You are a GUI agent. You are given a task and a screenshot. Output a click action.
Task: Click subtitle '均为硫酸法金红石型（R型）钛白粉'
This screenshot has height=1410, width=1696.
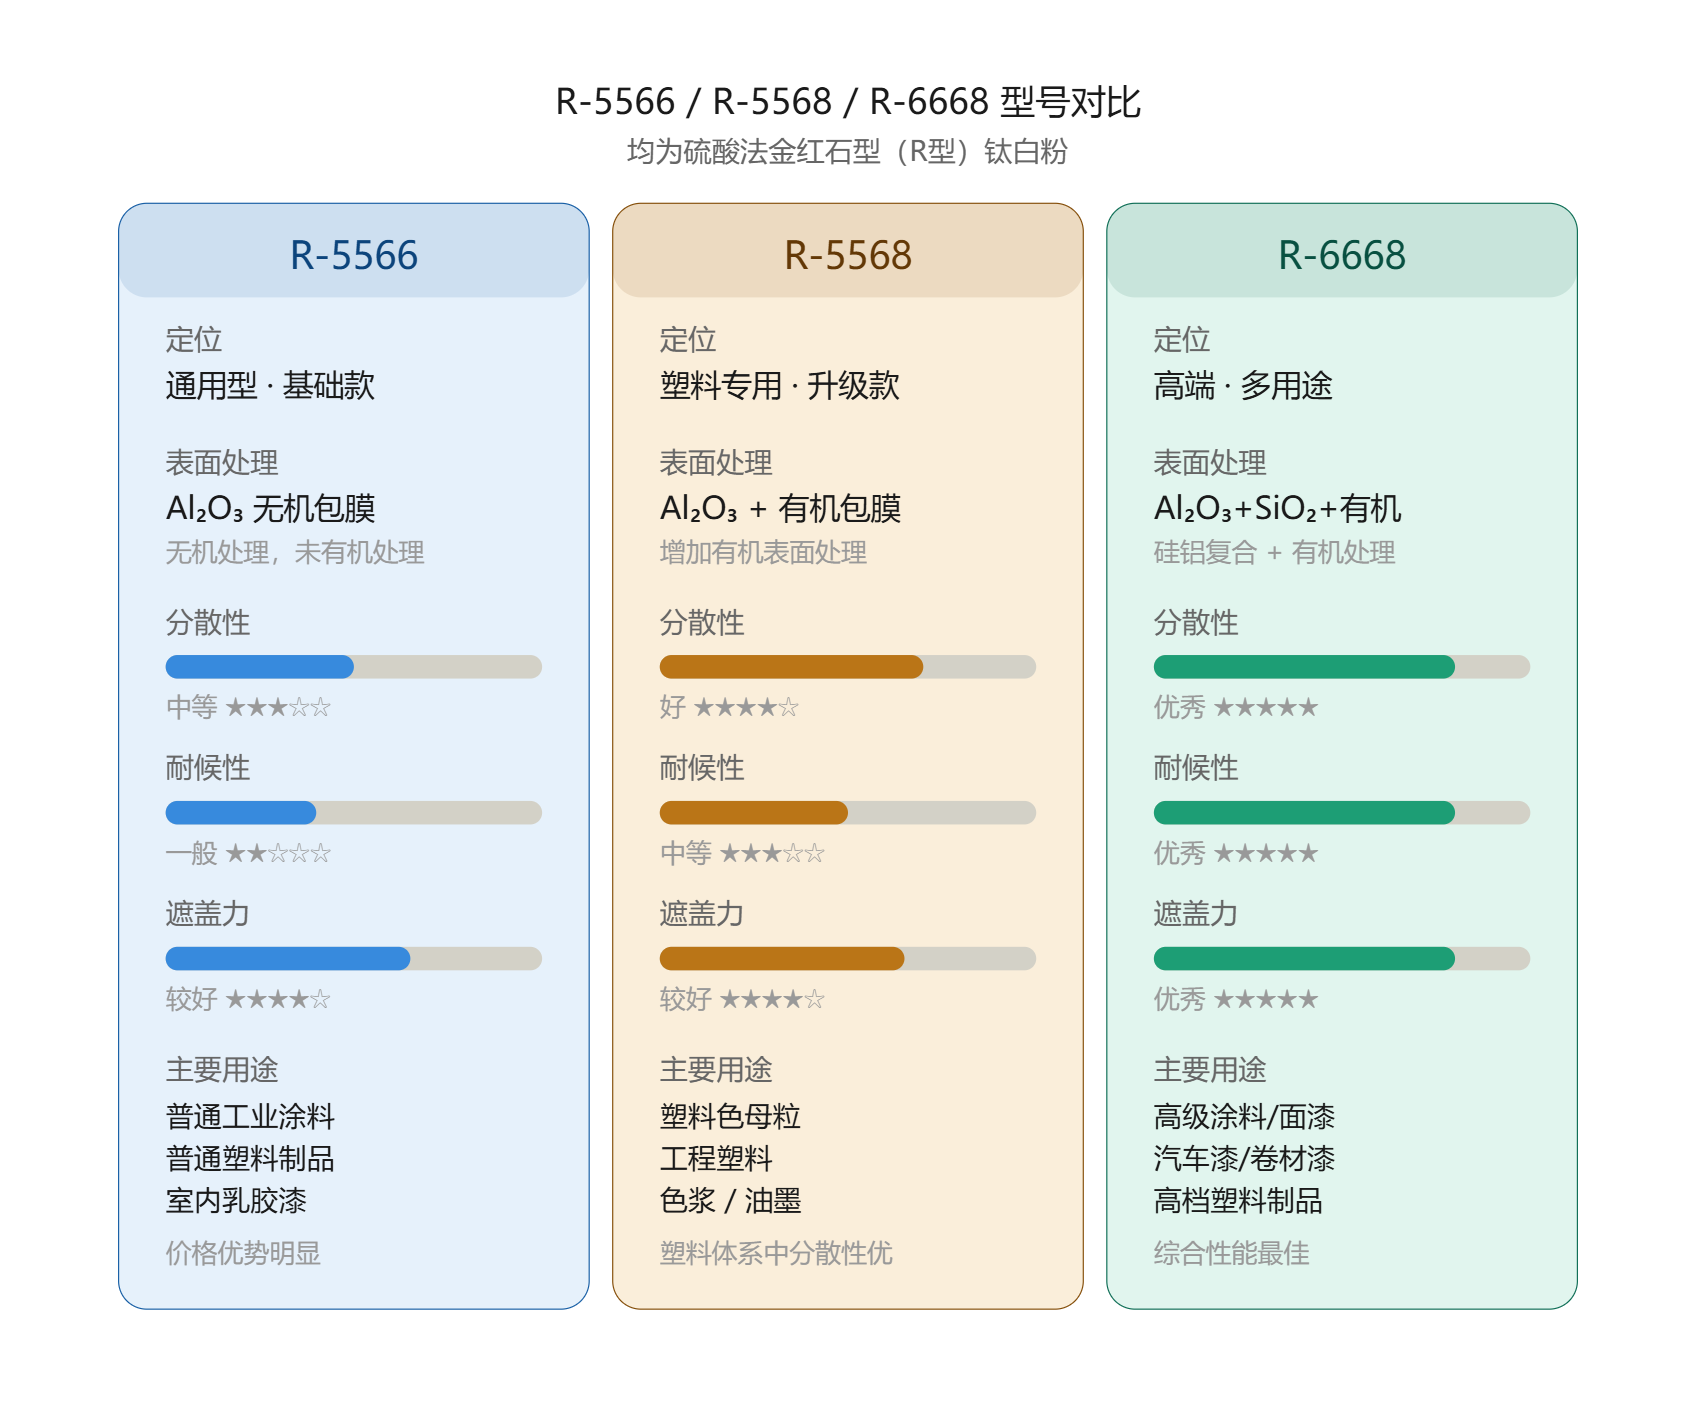(848, 152)
